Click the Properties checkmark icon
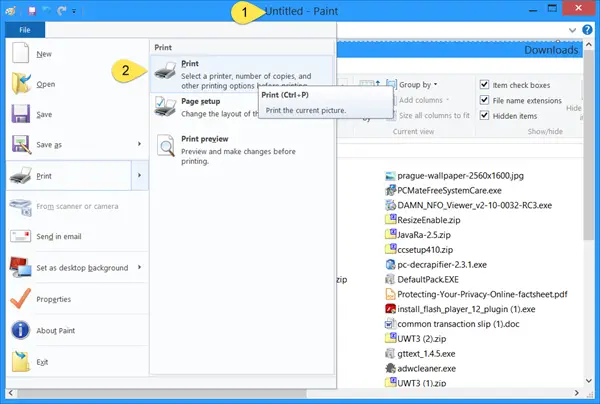 tap(21, 298)
